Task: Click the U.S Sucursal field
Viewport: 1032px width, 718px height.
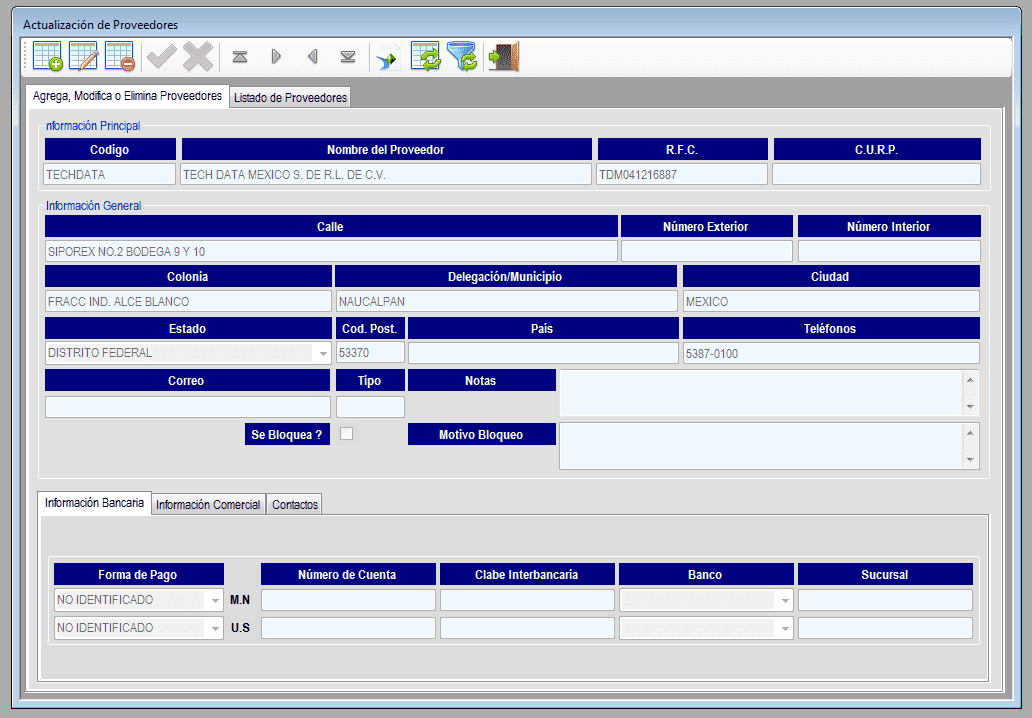Action: pyautogui.click(x=885, y=628)
